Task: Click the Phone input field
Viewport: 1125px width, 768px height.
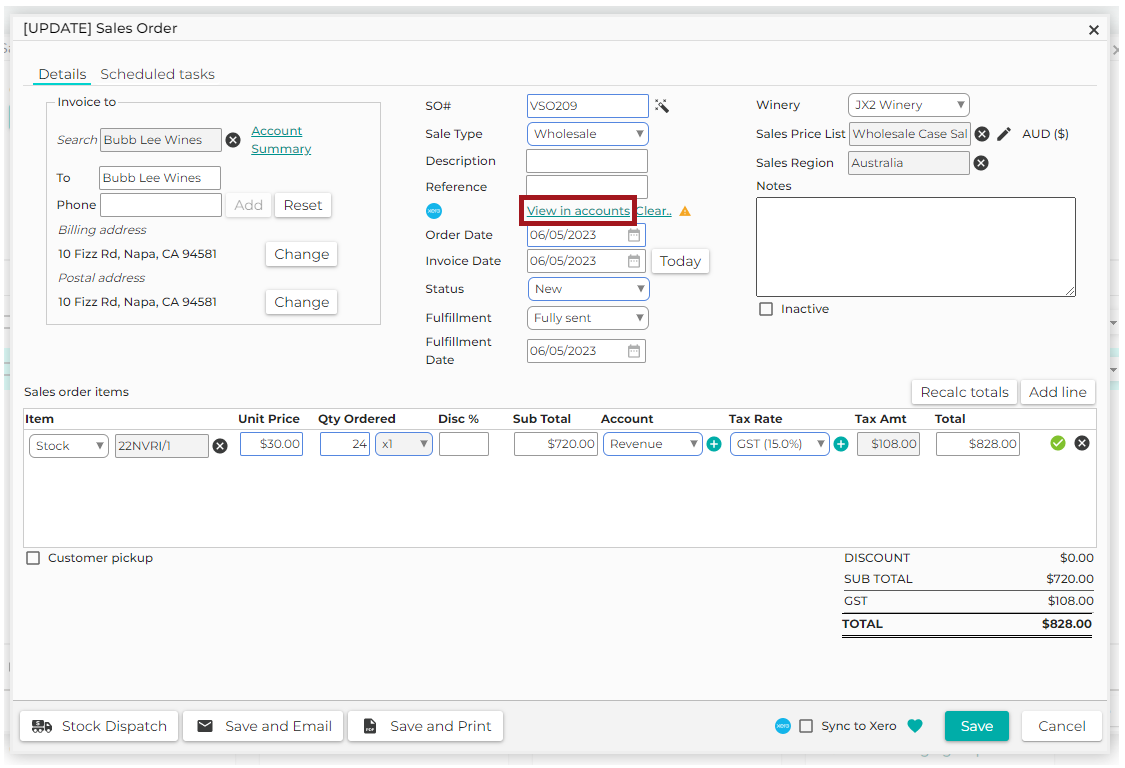Action: point(161,205)
